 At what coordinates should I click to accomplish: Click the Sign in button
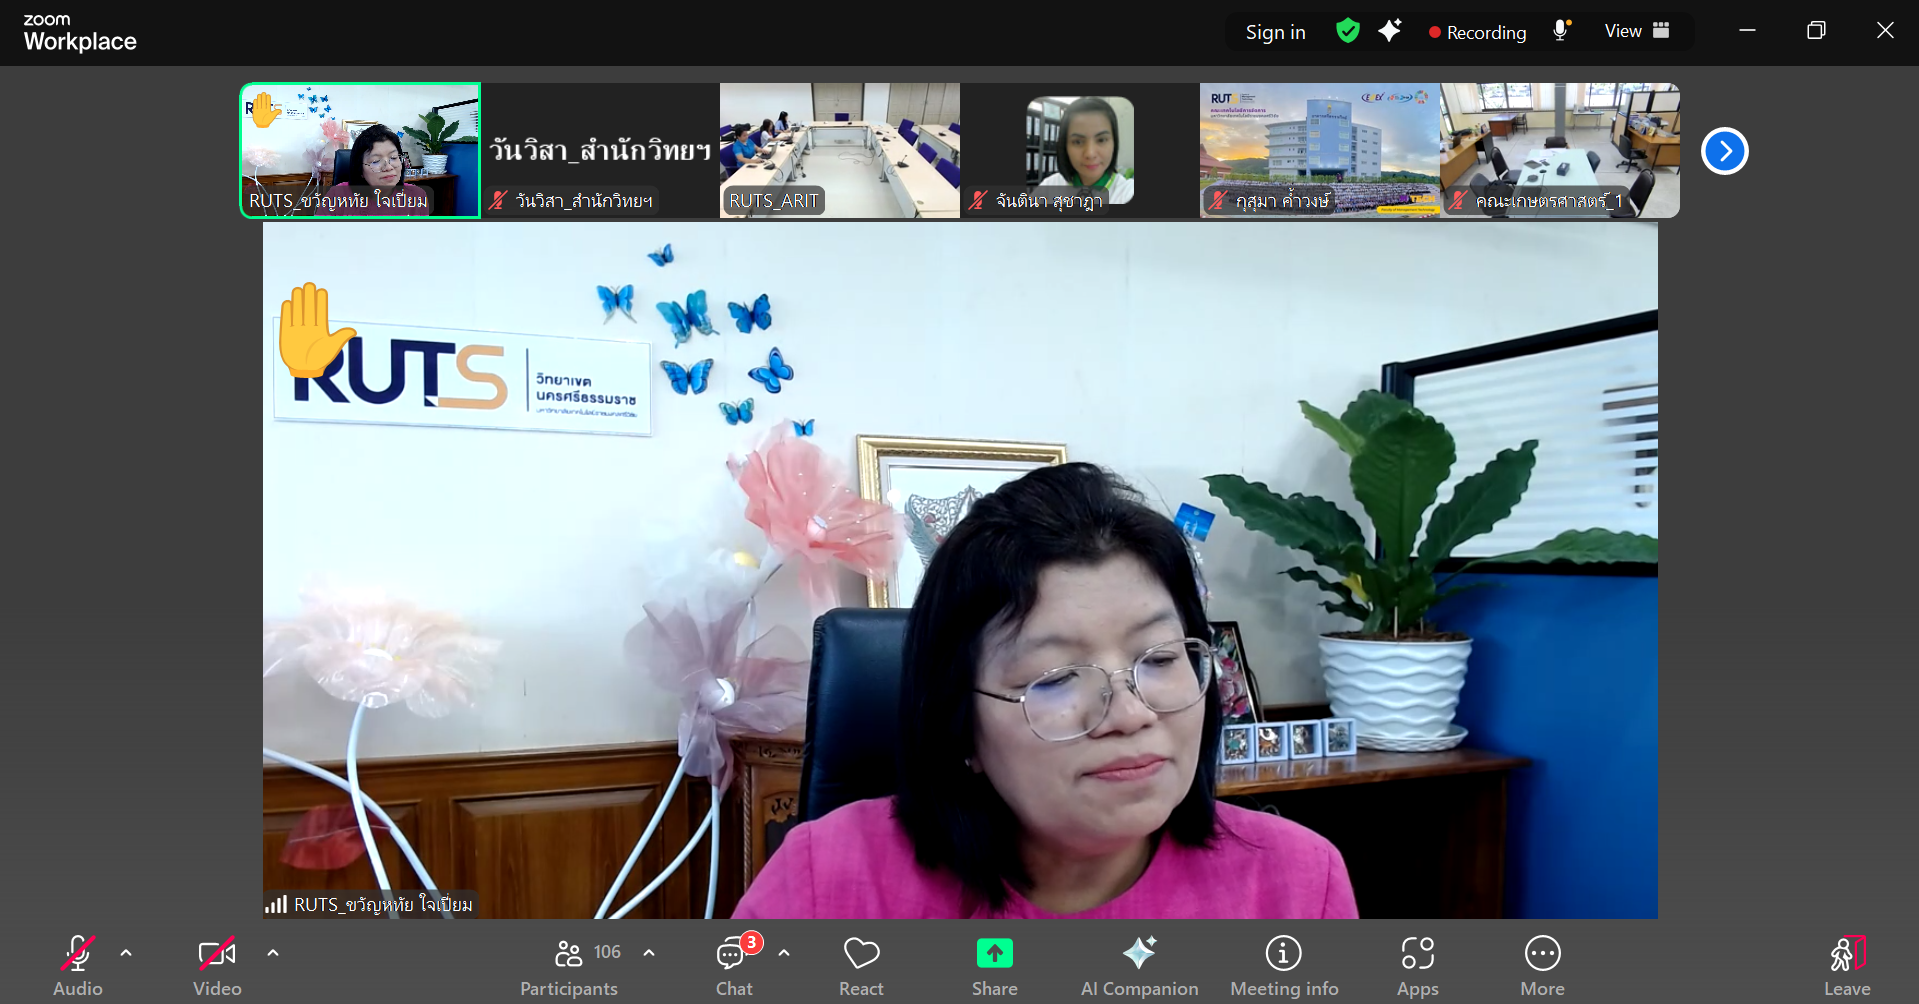click(1275, 32)
